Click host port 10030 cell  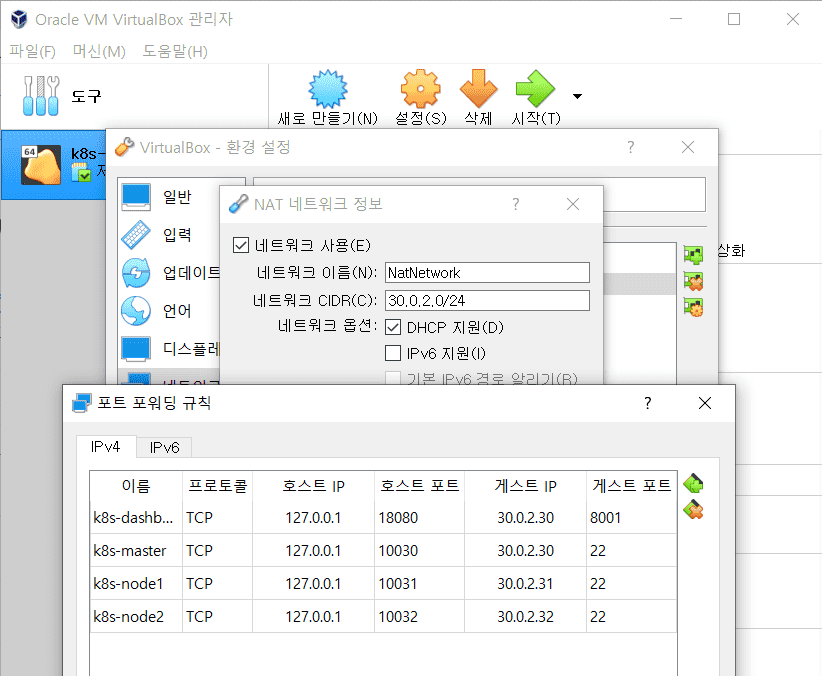click(419, 551)
